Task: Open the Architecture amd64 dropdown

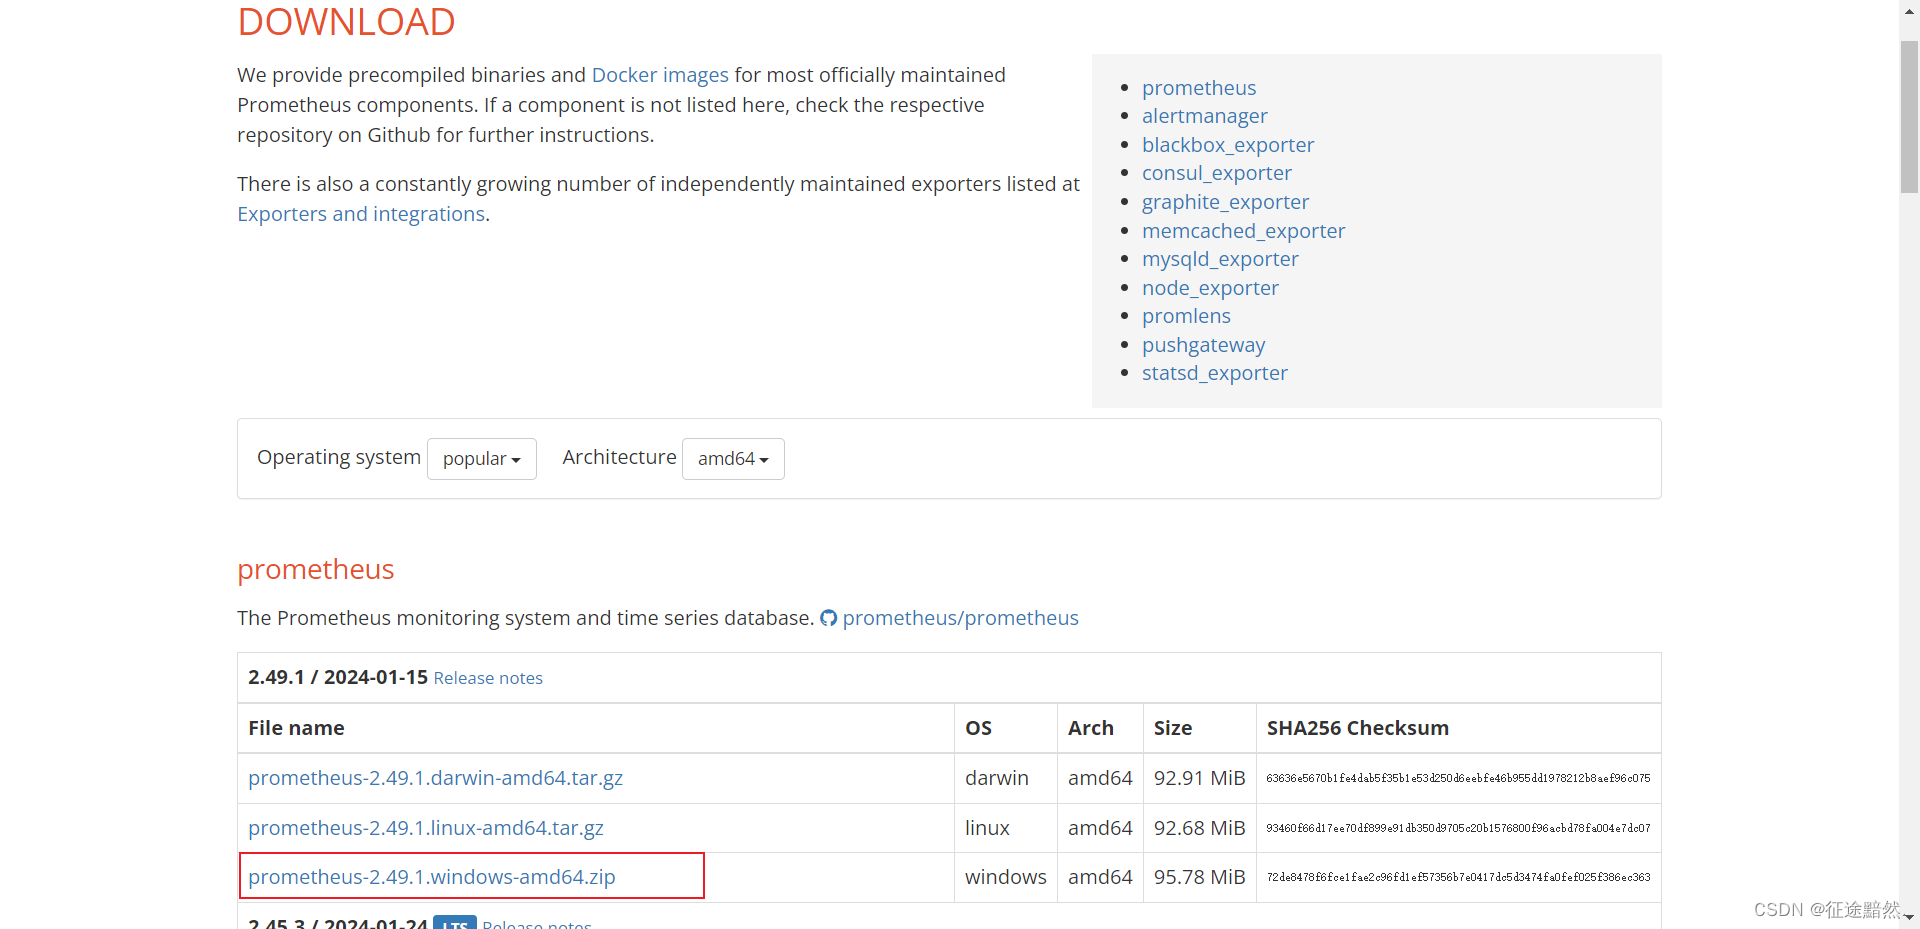Action: (733, 459)
